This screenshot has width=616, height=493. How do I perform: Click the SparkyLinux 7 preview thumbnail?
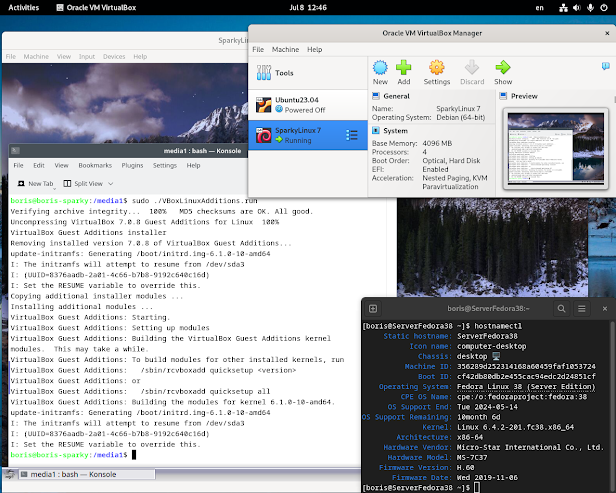coord(556,148)
